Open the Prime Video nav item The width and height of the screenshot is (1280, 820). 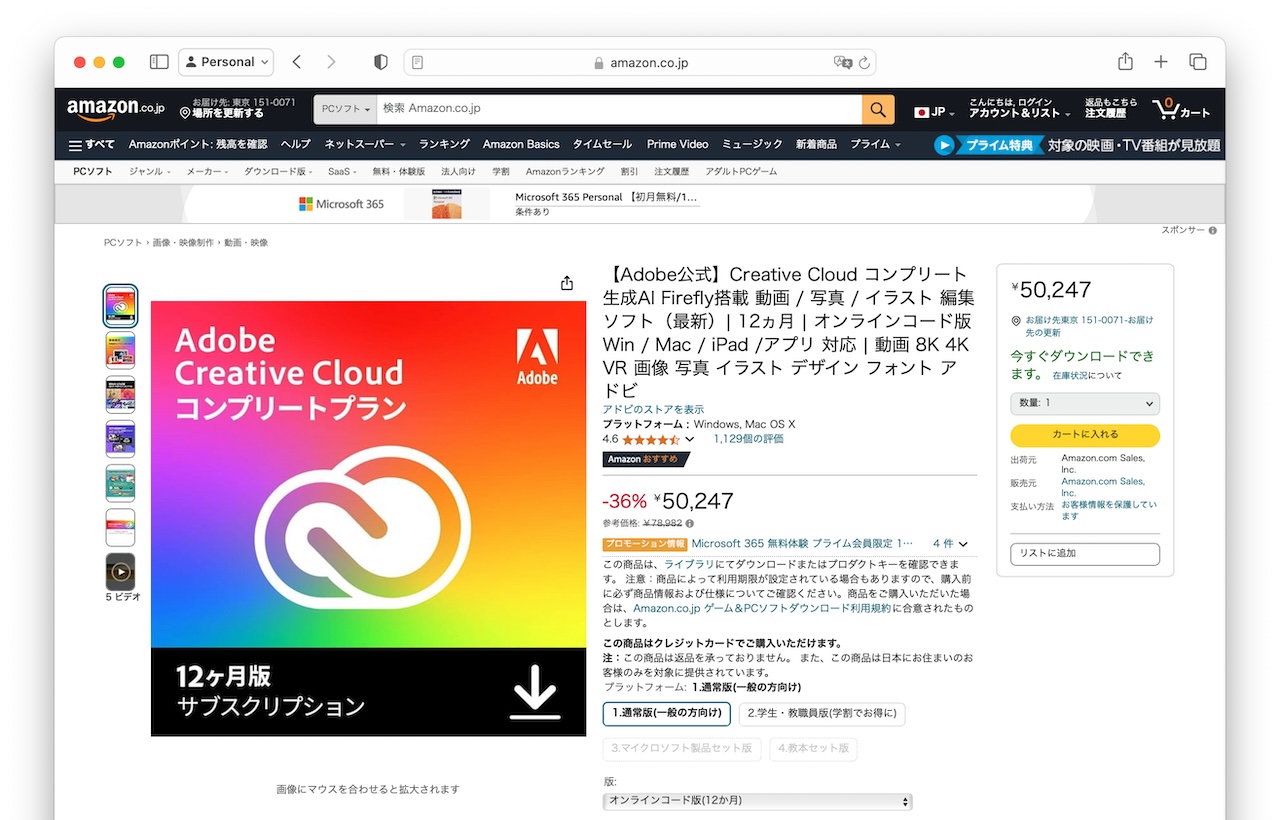[x=677, y=145]
